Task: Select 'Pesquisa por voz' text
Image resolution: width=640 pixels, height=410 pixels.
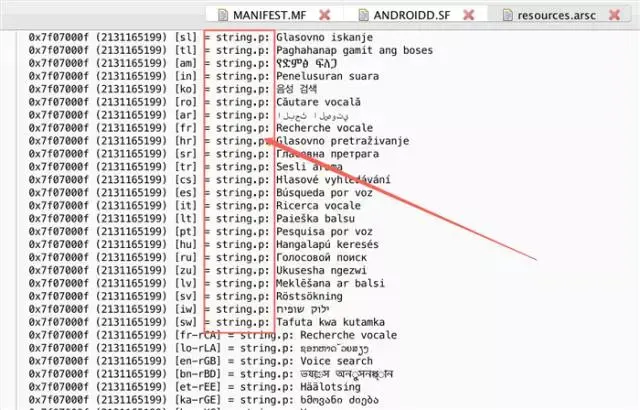Action: tap(324, 232)
